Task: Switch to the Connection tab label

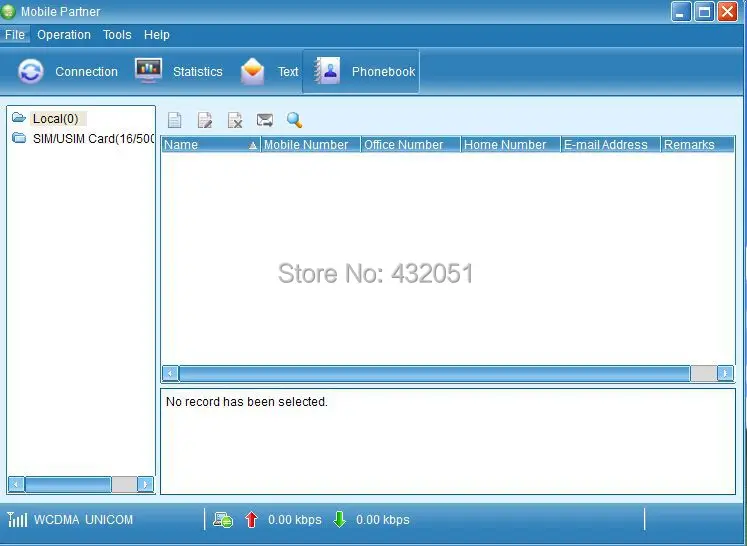Action: click(x=86, y=71)
